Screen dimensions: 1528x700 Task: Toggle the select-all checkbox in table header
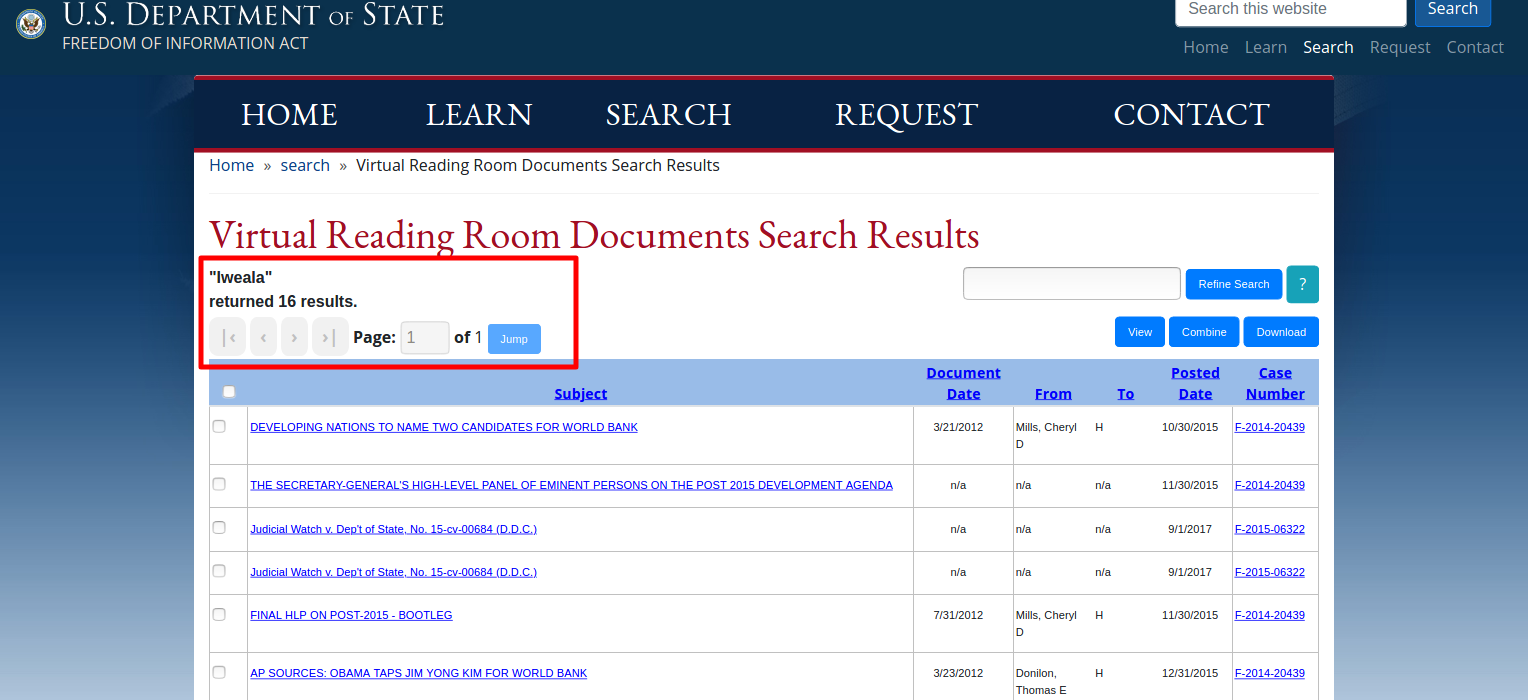[x=229, y=392]
